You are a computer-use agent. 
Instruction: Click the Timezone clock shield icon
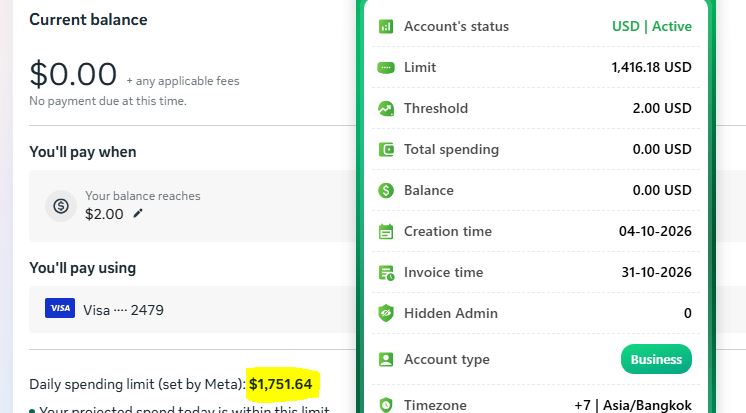(x=386, y=405)
